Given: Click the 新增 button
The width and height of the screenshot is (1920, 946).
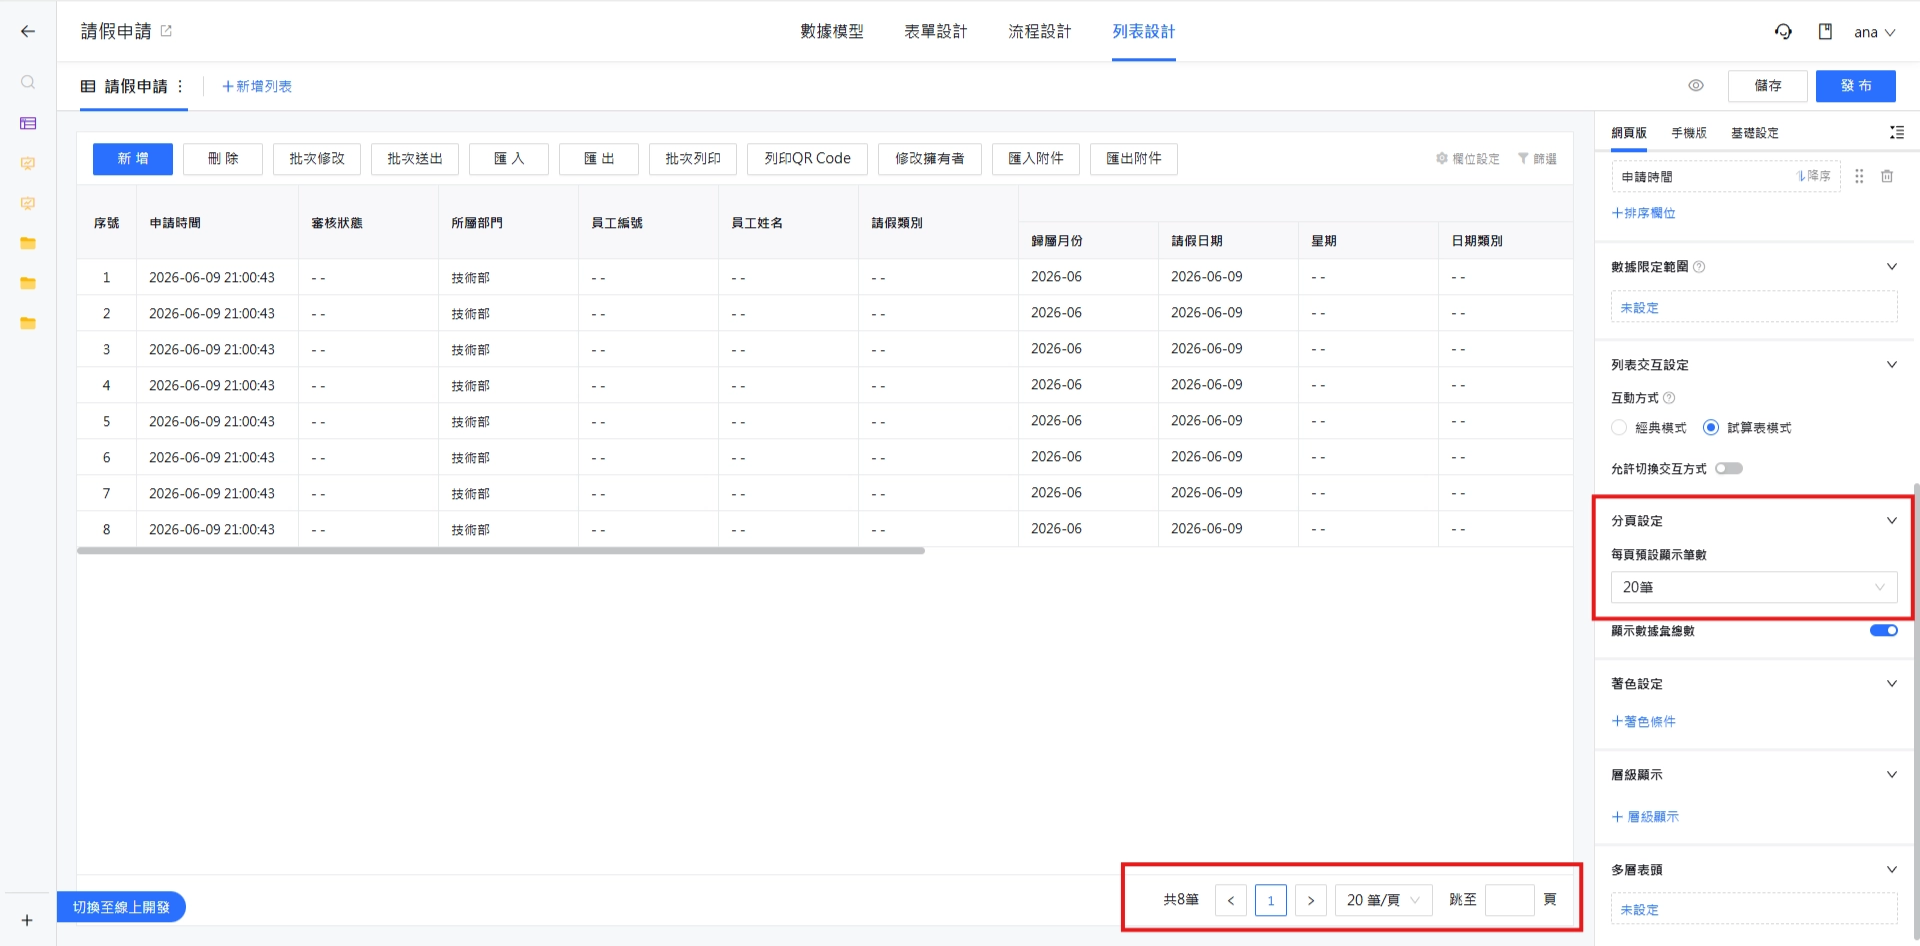Looking at the screenshot, I should click(133, 159).
